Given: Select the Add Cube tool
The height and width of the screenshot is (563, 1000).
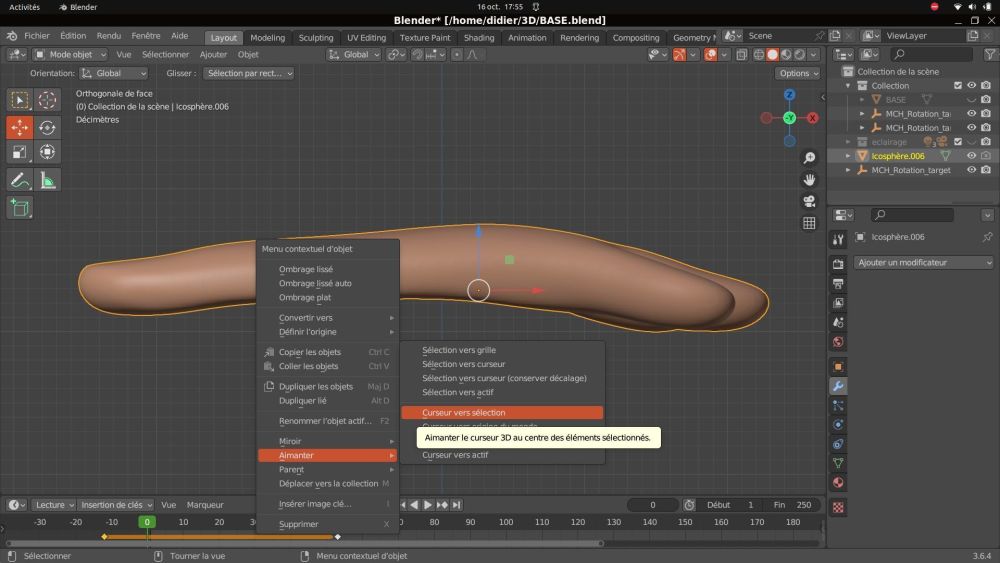Looking at the screenshot, I should (20, 208).
